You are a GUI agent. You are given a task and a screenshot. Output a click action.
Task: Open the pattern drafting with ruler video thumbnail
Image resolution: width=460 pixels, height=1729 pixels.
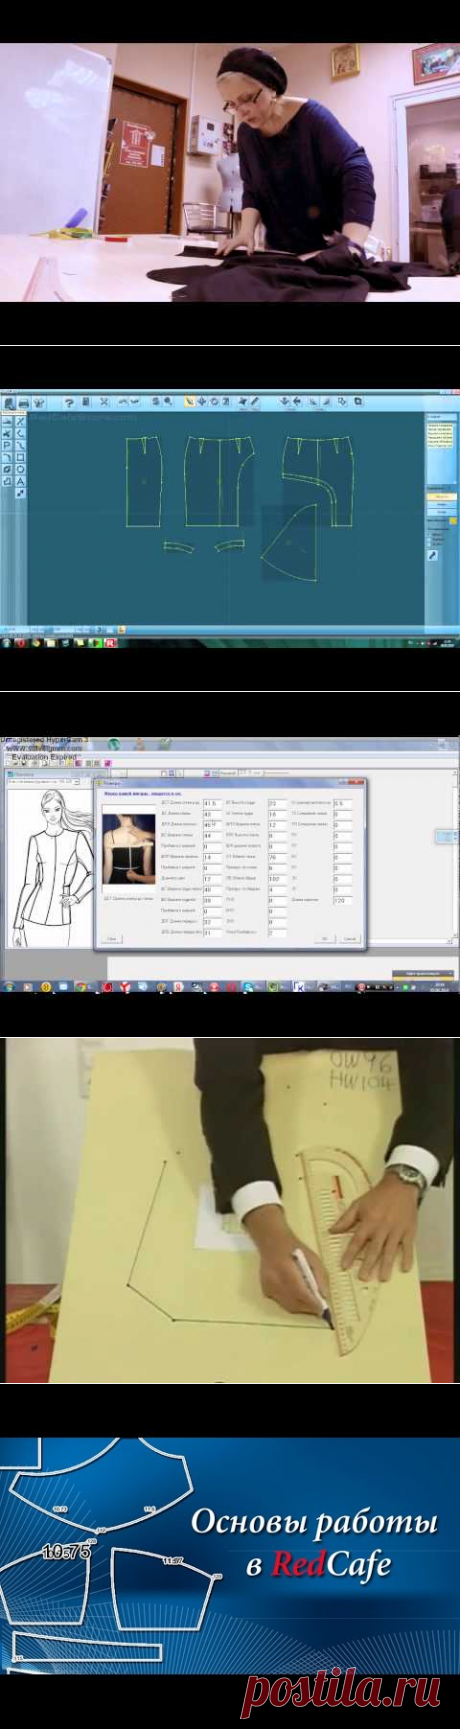[230, 1210]
